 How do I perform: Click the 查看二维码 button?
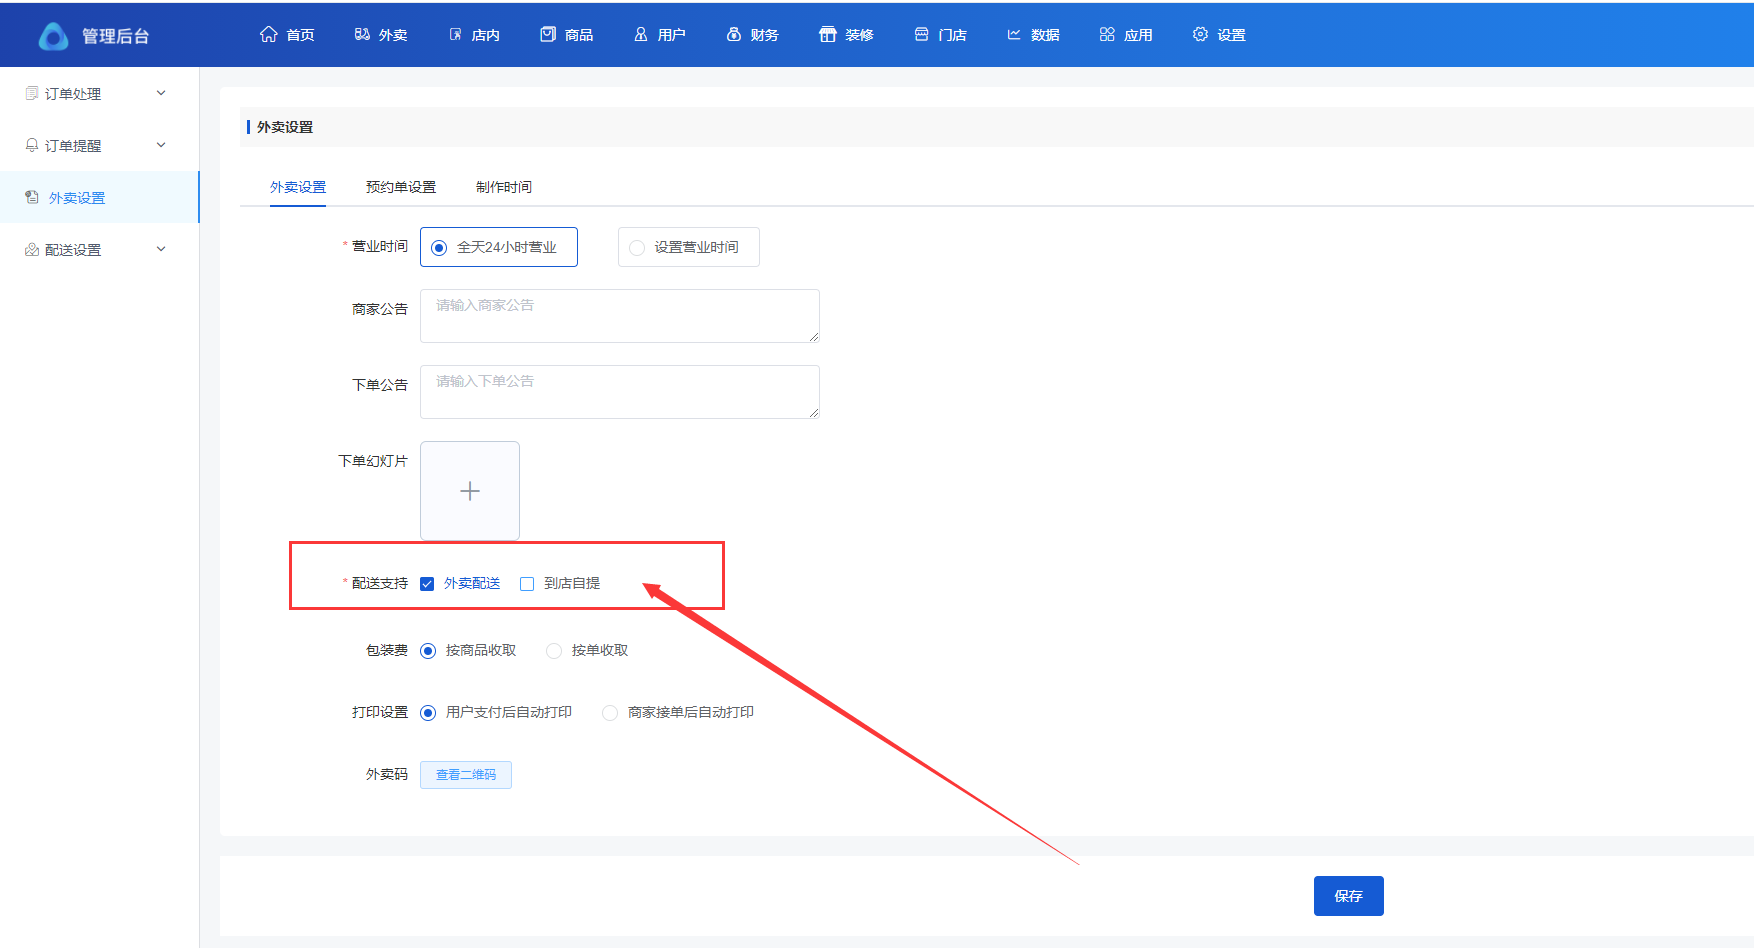[466, 775]
